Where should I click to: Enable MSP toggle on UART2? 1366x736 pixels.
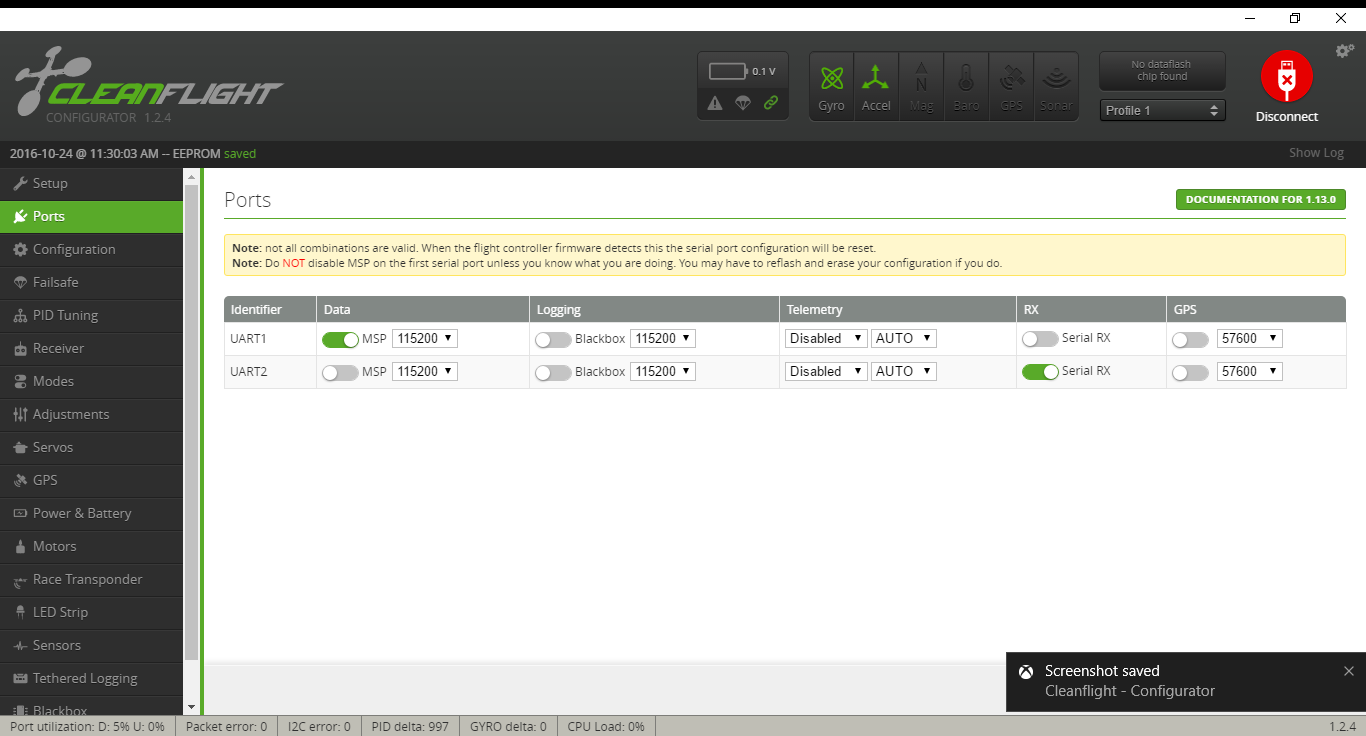coord(340,372)
